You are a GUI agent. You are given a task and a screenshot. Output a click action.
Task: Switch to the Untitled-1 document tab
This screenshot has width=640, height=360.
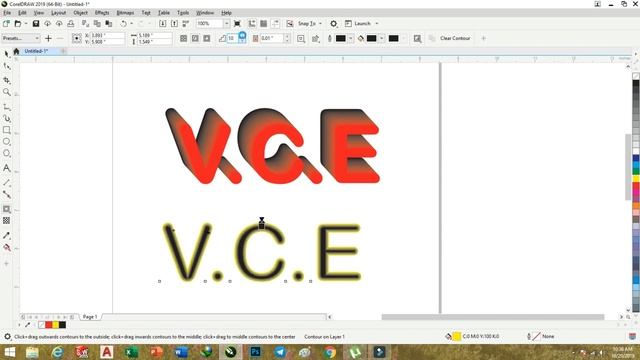coord(36,51)
